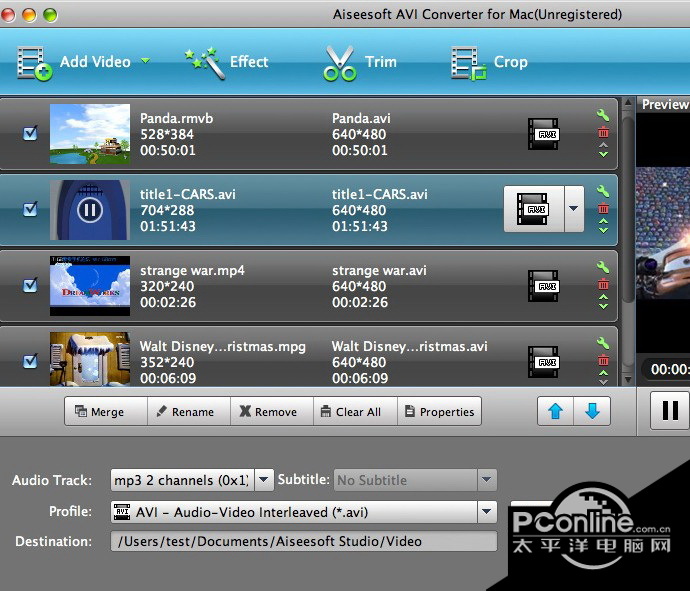The image size is (690, 591).
Task: Click the Merge button
Action: 106,411
